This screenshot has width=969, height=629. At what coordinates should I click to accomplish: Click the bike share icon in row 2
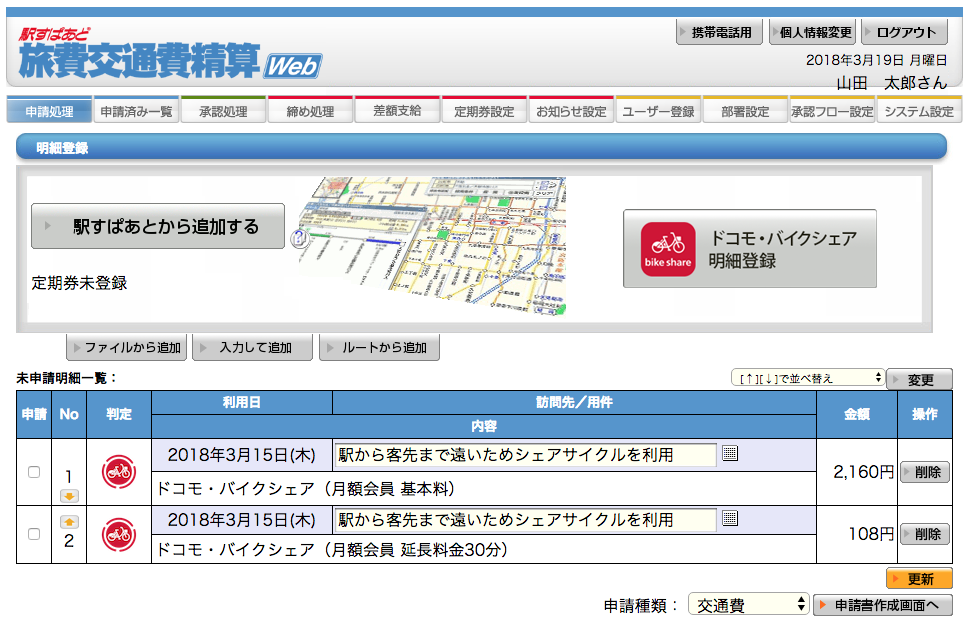[x=119, y=534]
